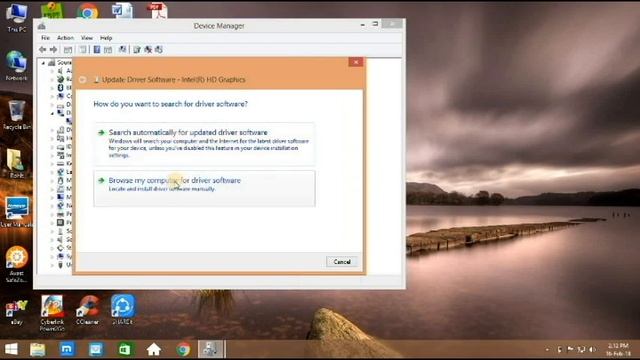Open the eBay desktop shortcut
The width and height of the screenshot is (640, 360).
[16, 312]
